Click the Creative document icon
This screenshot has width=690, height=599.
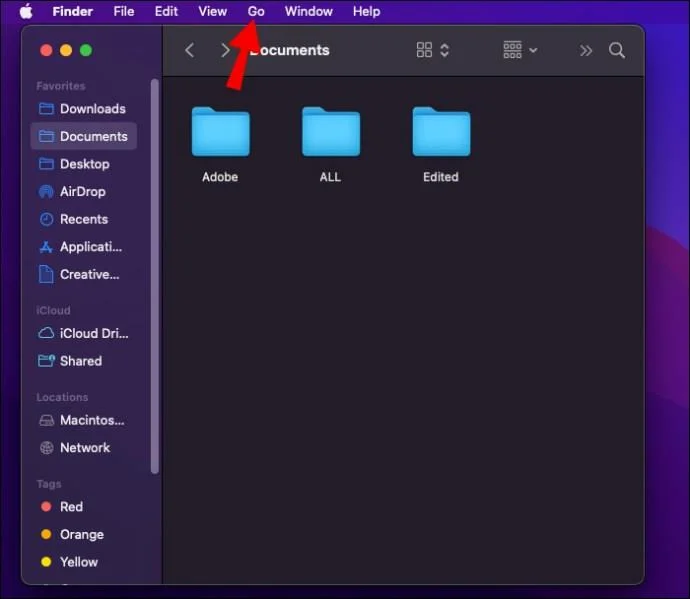click(x=46, y=275)
